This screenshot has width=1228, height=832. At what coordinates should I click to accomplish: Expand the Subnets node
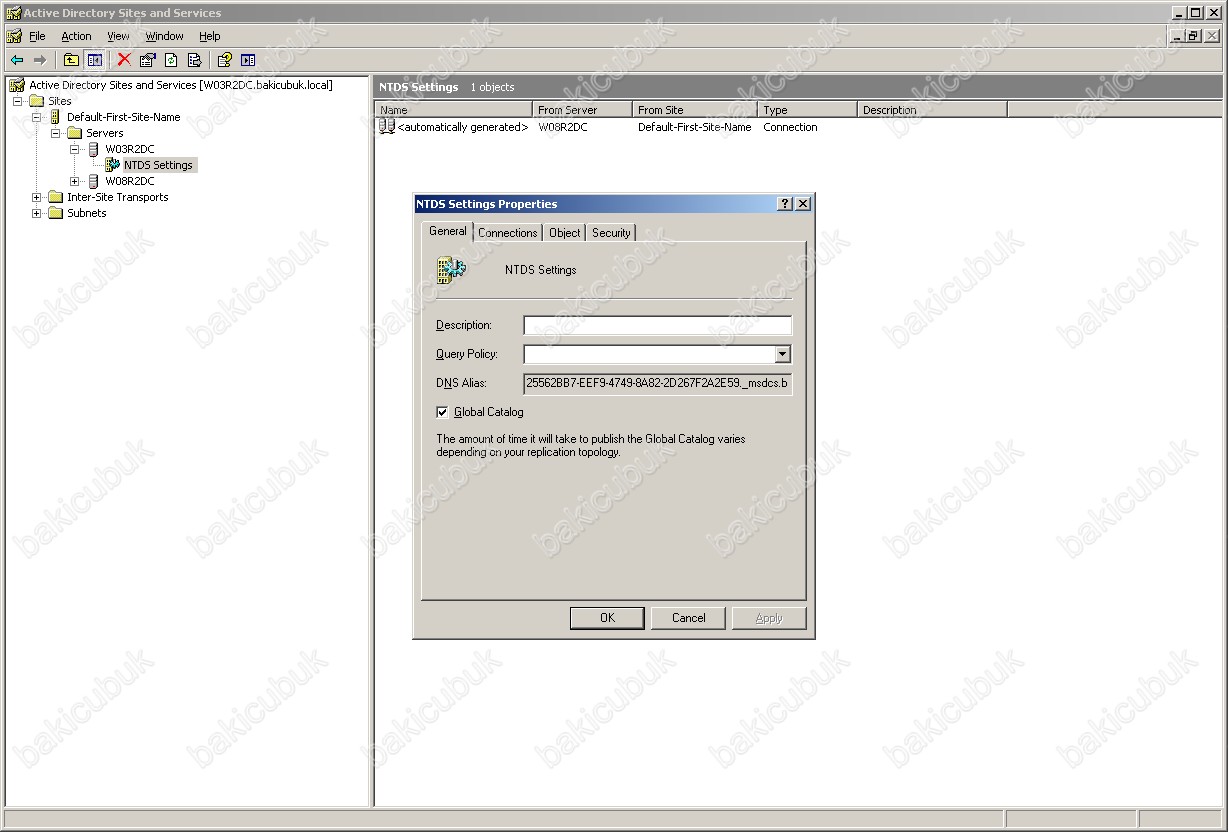[37, 213]
